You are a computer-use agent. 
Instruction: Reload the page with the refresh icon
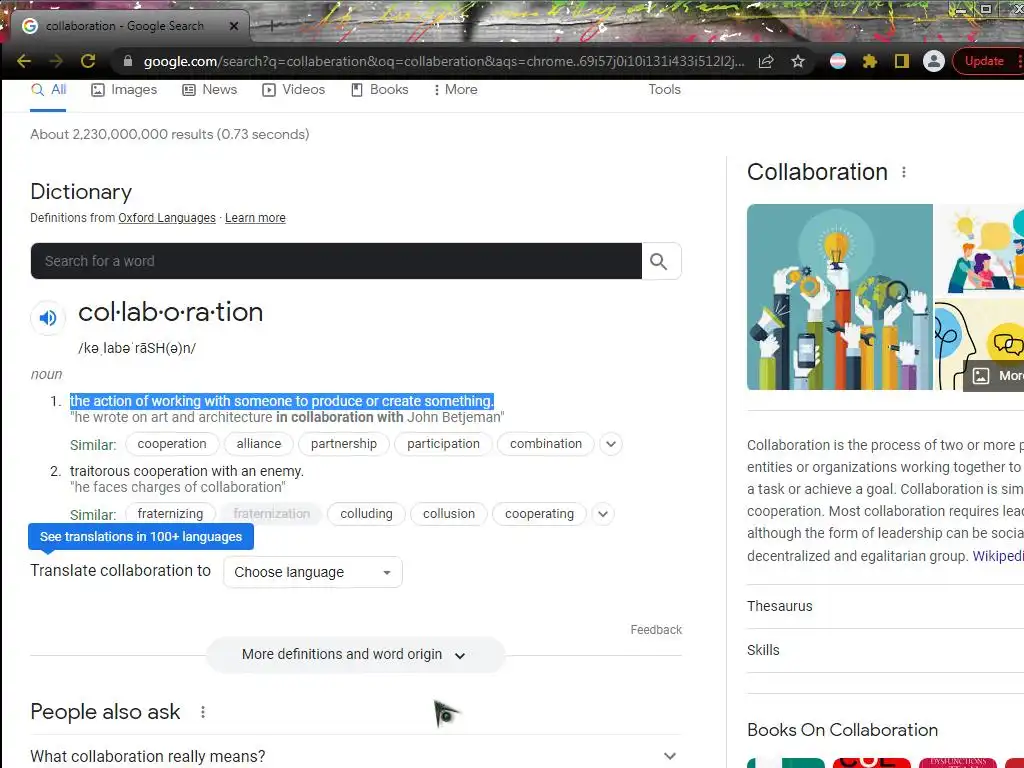click(x=88, y=61)
